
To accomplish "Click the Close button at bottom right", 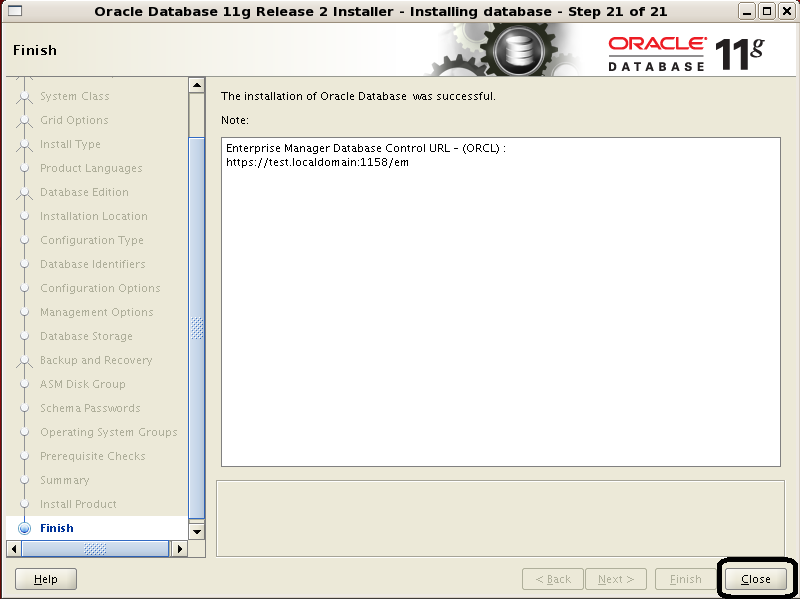I will [756, 579].
